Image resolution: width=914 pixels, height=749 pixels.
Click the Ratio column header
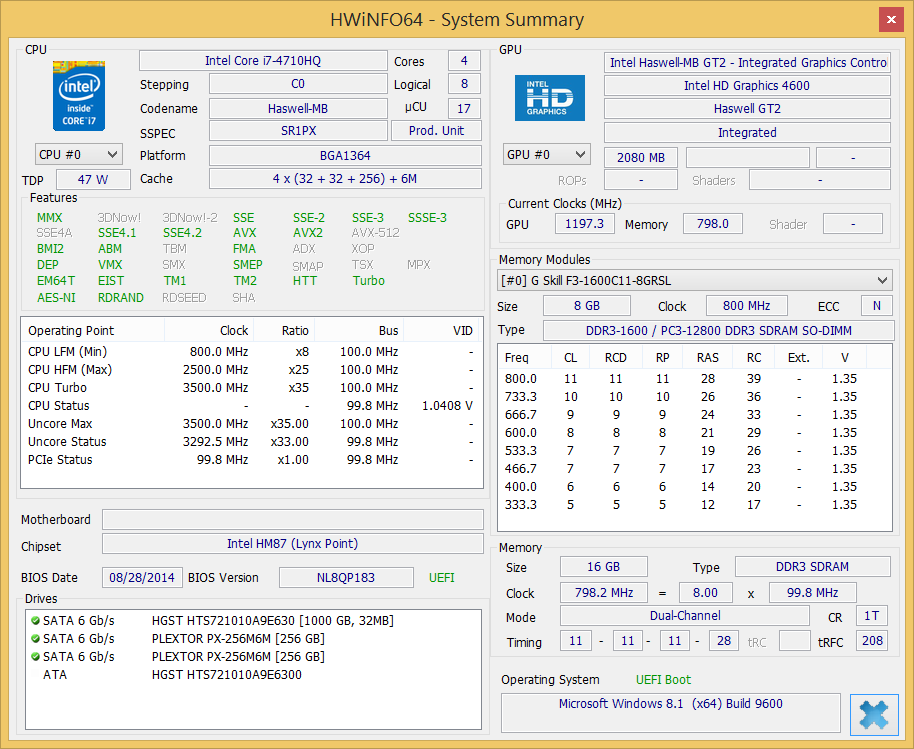pos(284,330)
